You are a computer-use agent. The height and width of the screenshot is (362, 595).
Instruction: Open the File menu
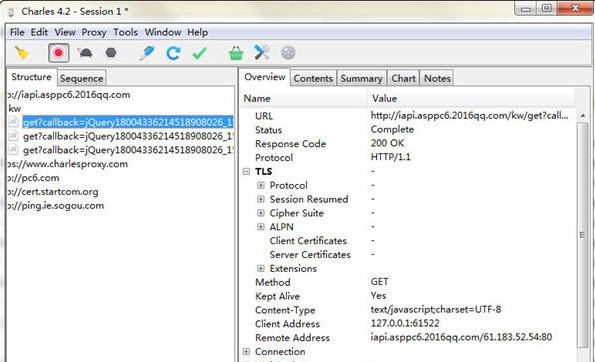(x=17, y=32)
